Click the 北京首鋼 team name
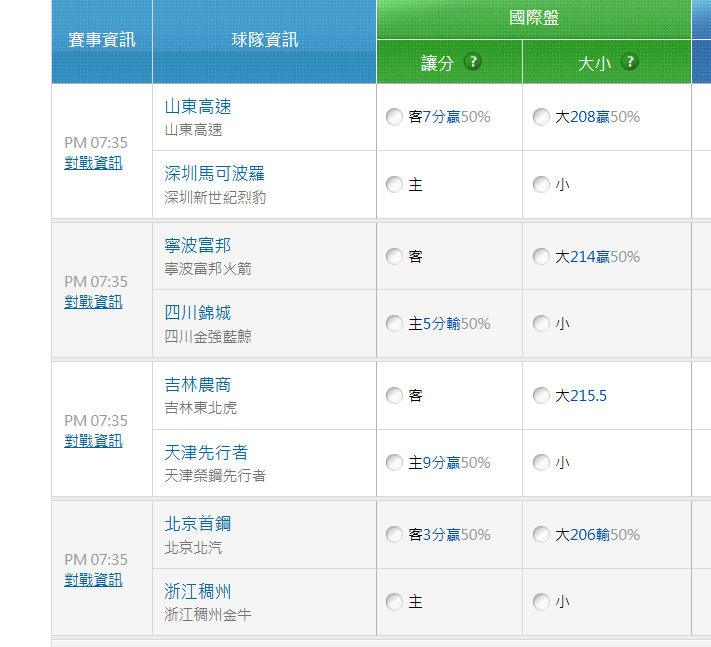This screenshot has width=711, height=647. pos(198,524)
